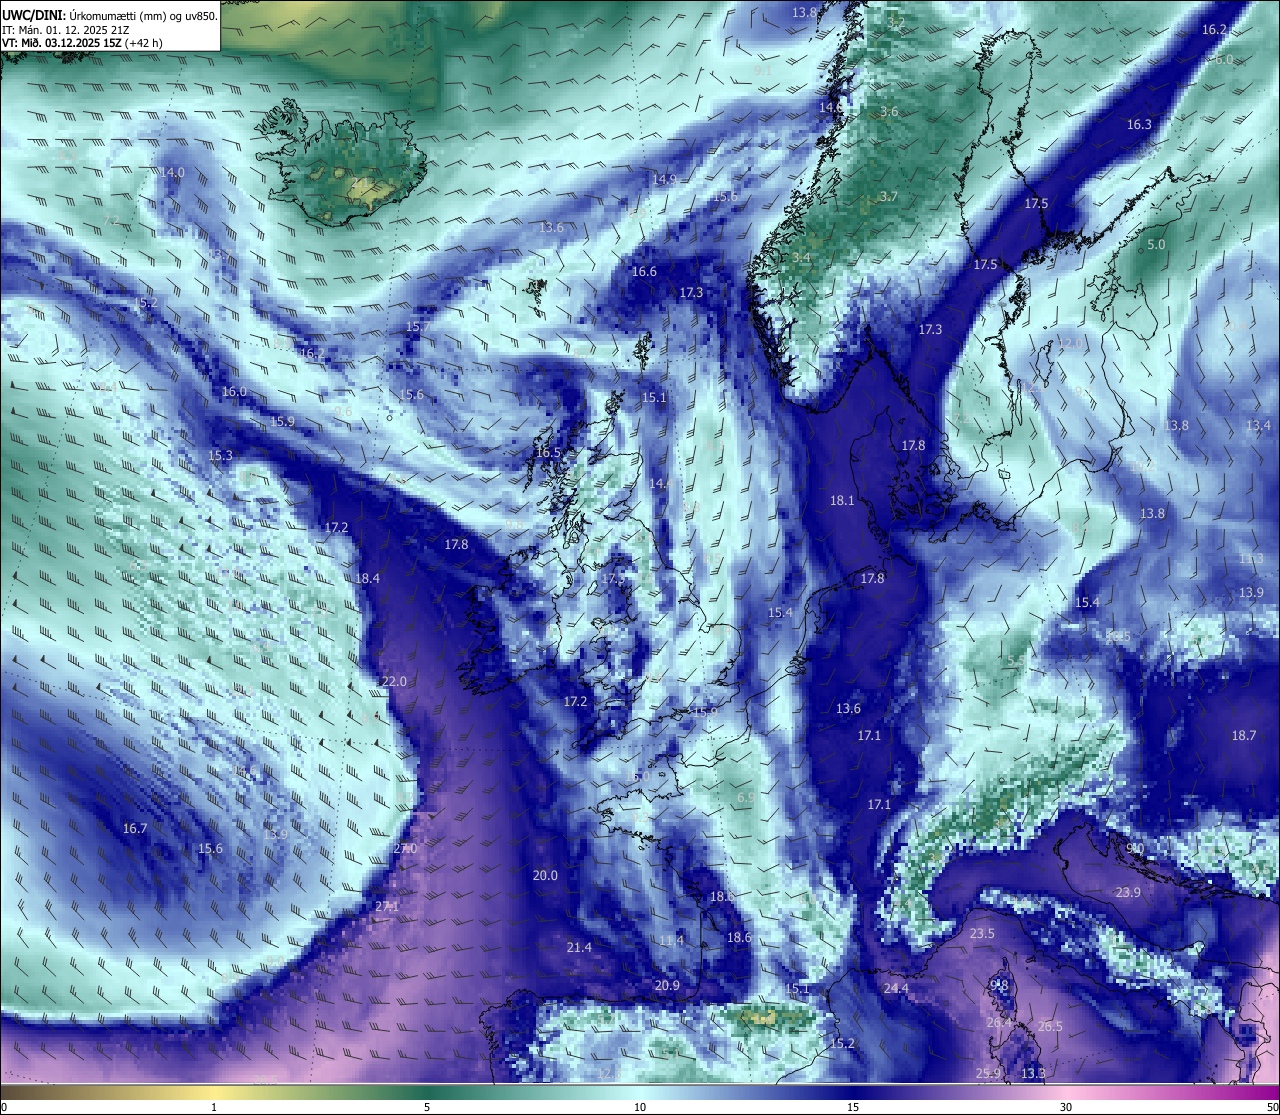Click the 20.0 value label
The width and height of the screenshot is (1280, 1115).
click(x=545, y=875)
